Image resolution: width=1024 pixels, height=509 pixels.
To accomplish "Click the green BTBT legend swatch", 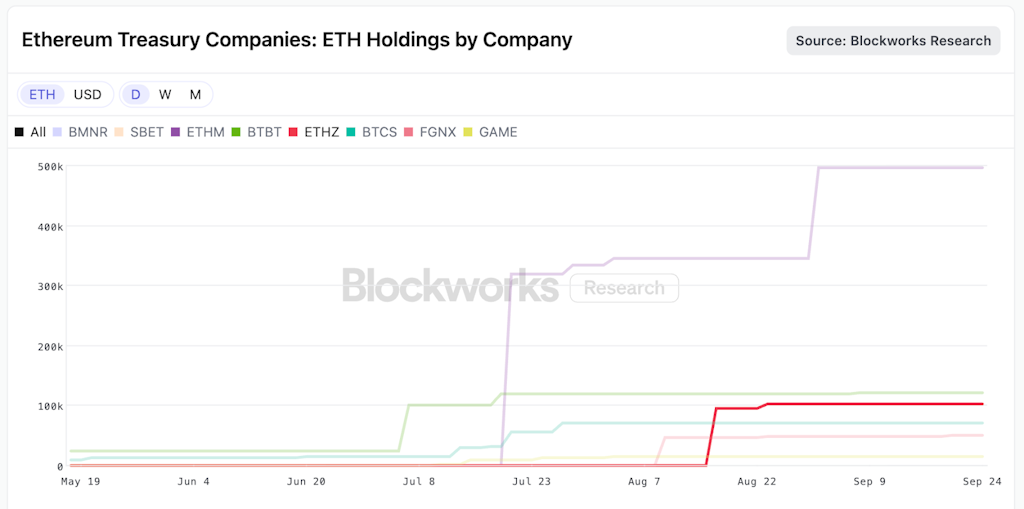I will 236,132.
